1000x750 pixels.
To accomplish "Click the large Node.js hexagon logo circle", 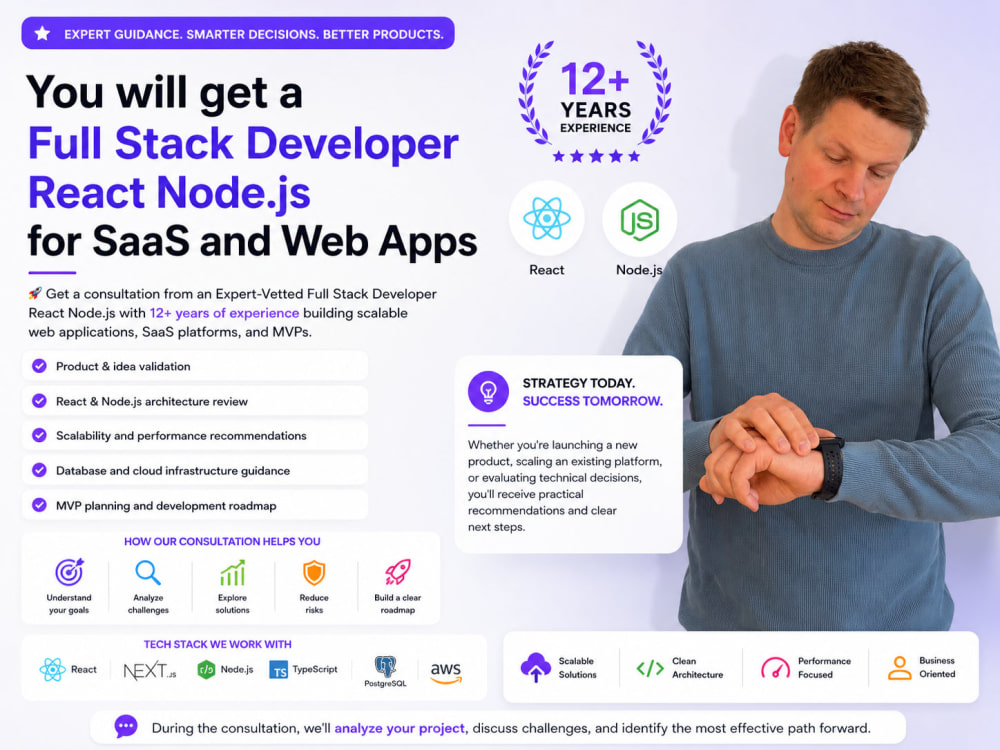I will click(639, 219).
